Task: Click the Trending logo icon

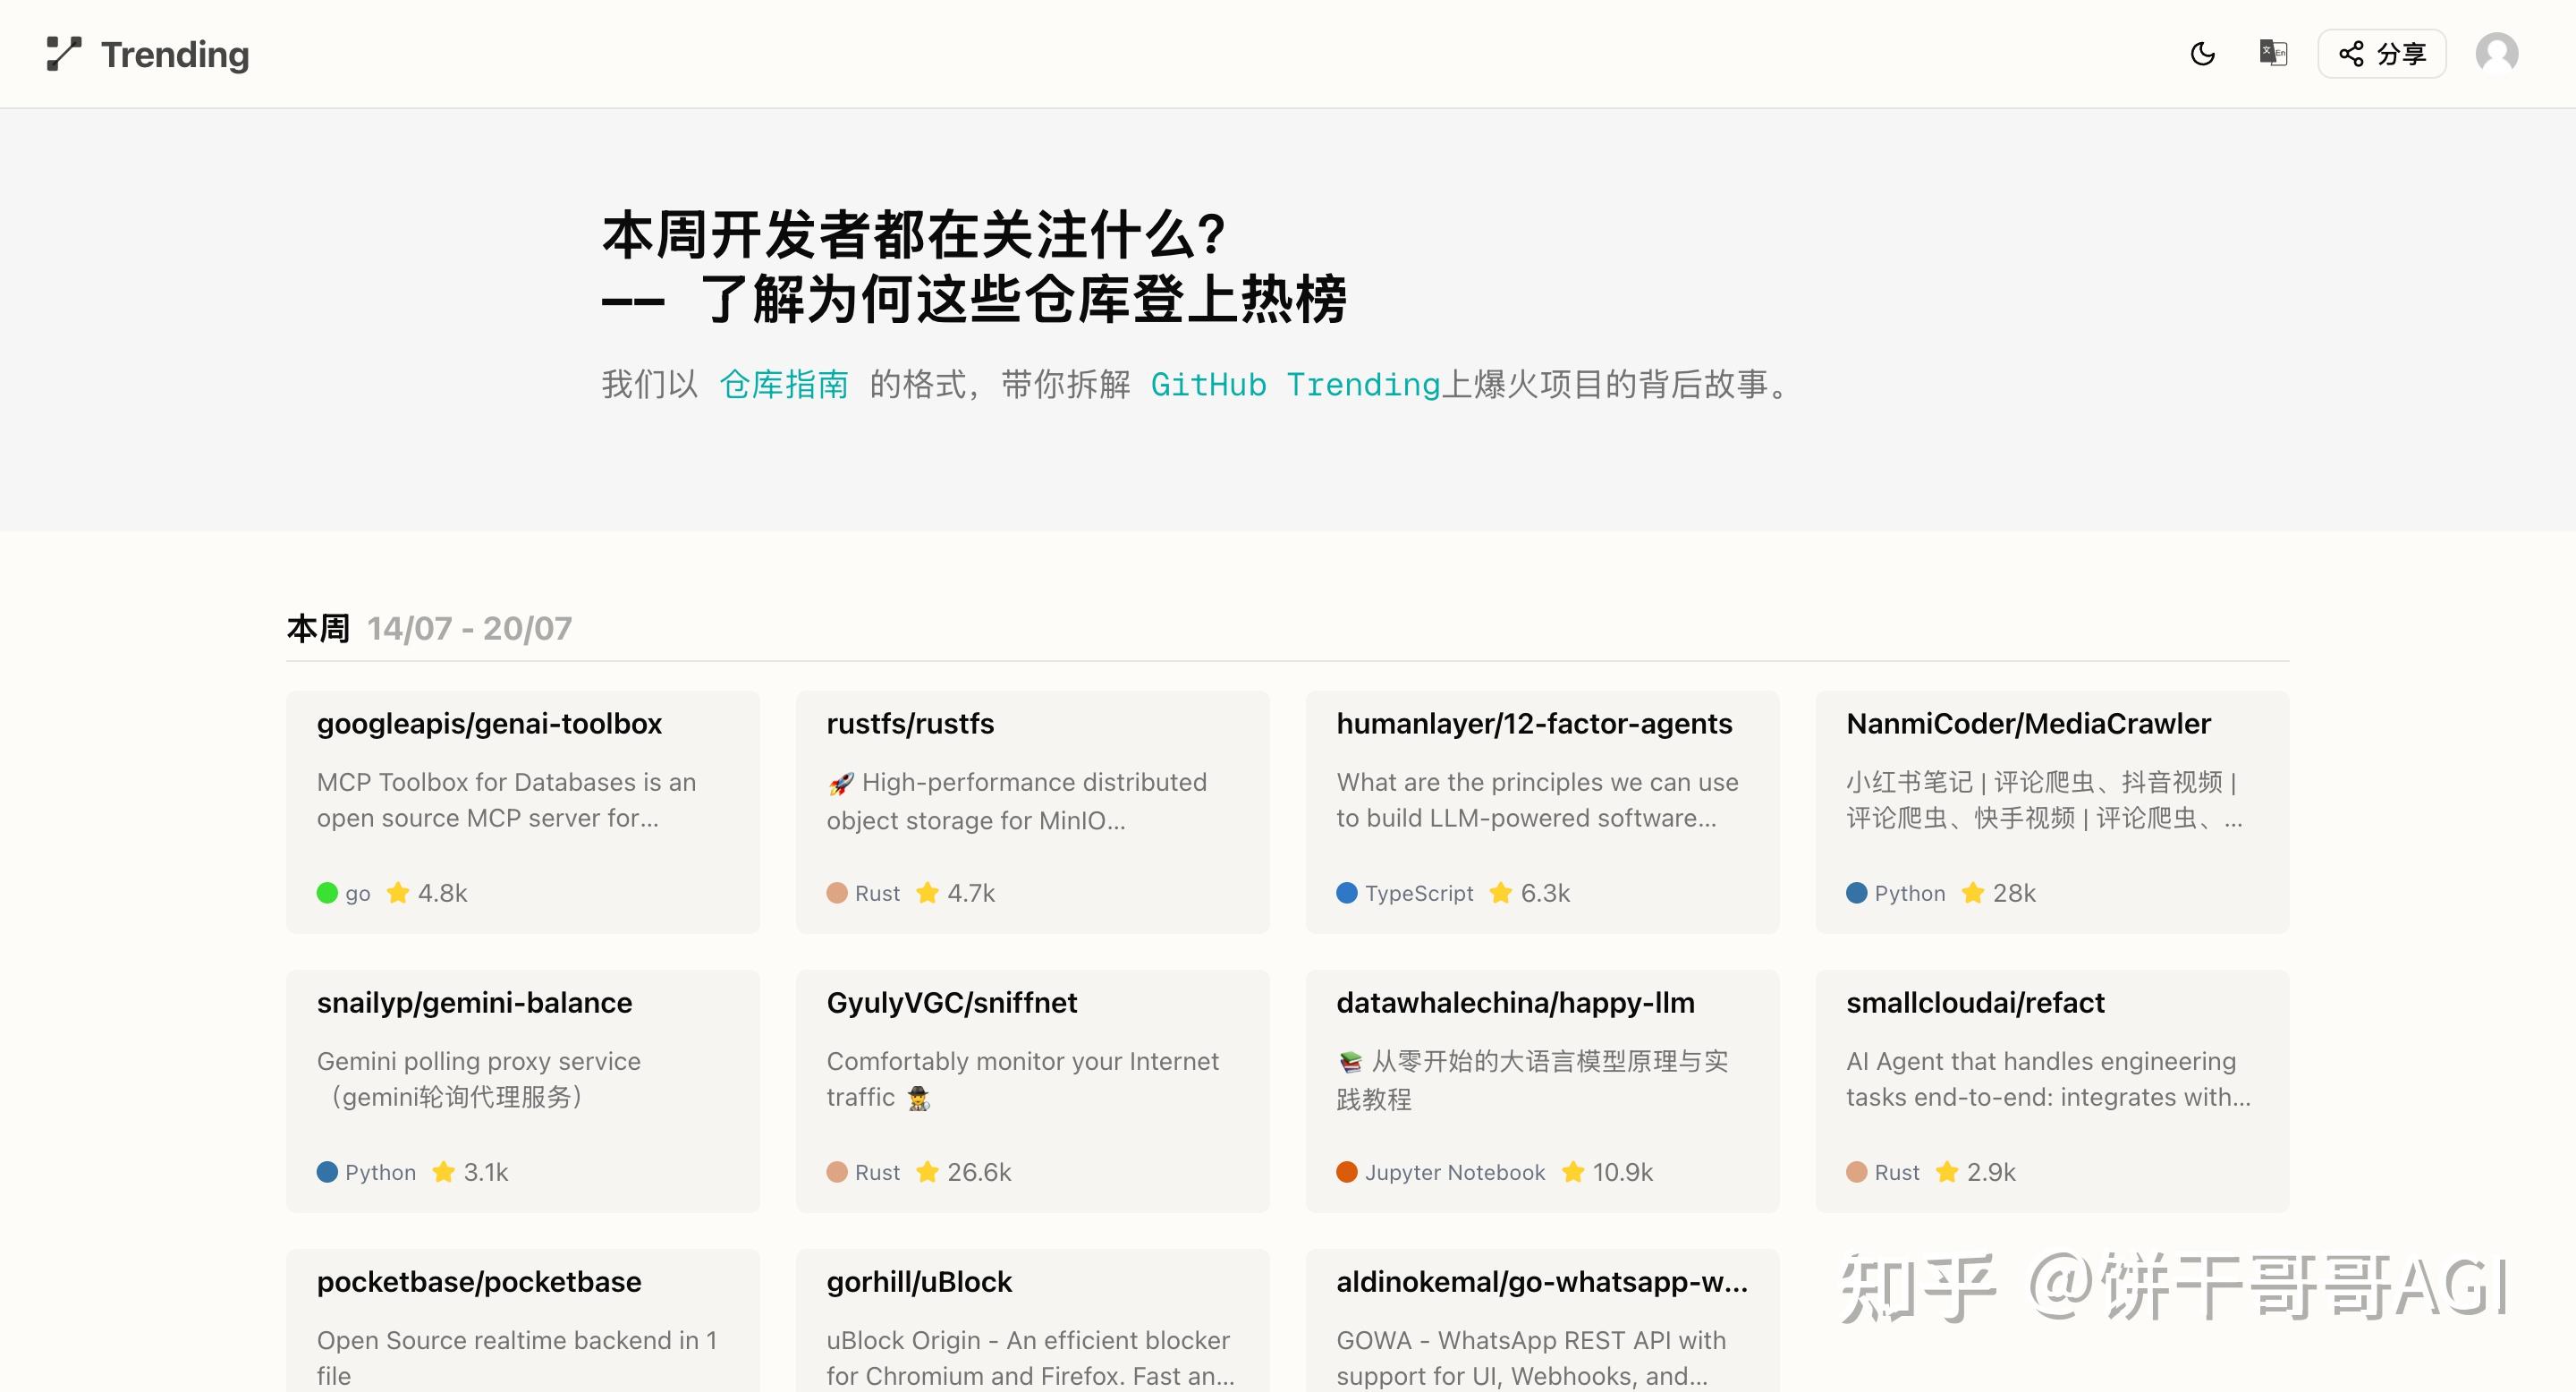Action: (x=63, y=54)
